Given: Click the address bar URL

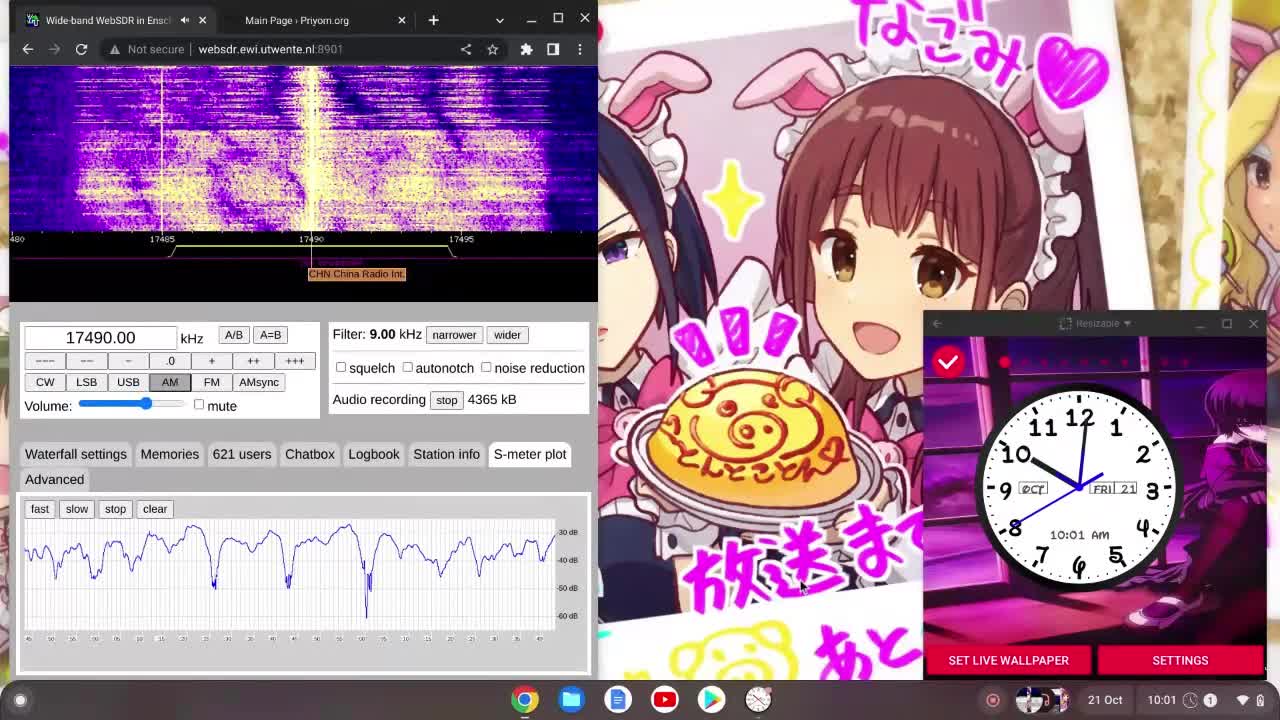Looking at the screenshot, I should [x=270, y=49].
